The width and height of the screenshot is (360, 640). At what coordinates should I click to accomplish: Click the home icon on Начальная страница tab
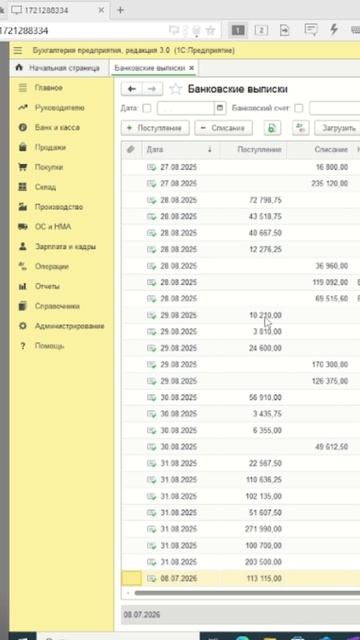click(19, 68)
